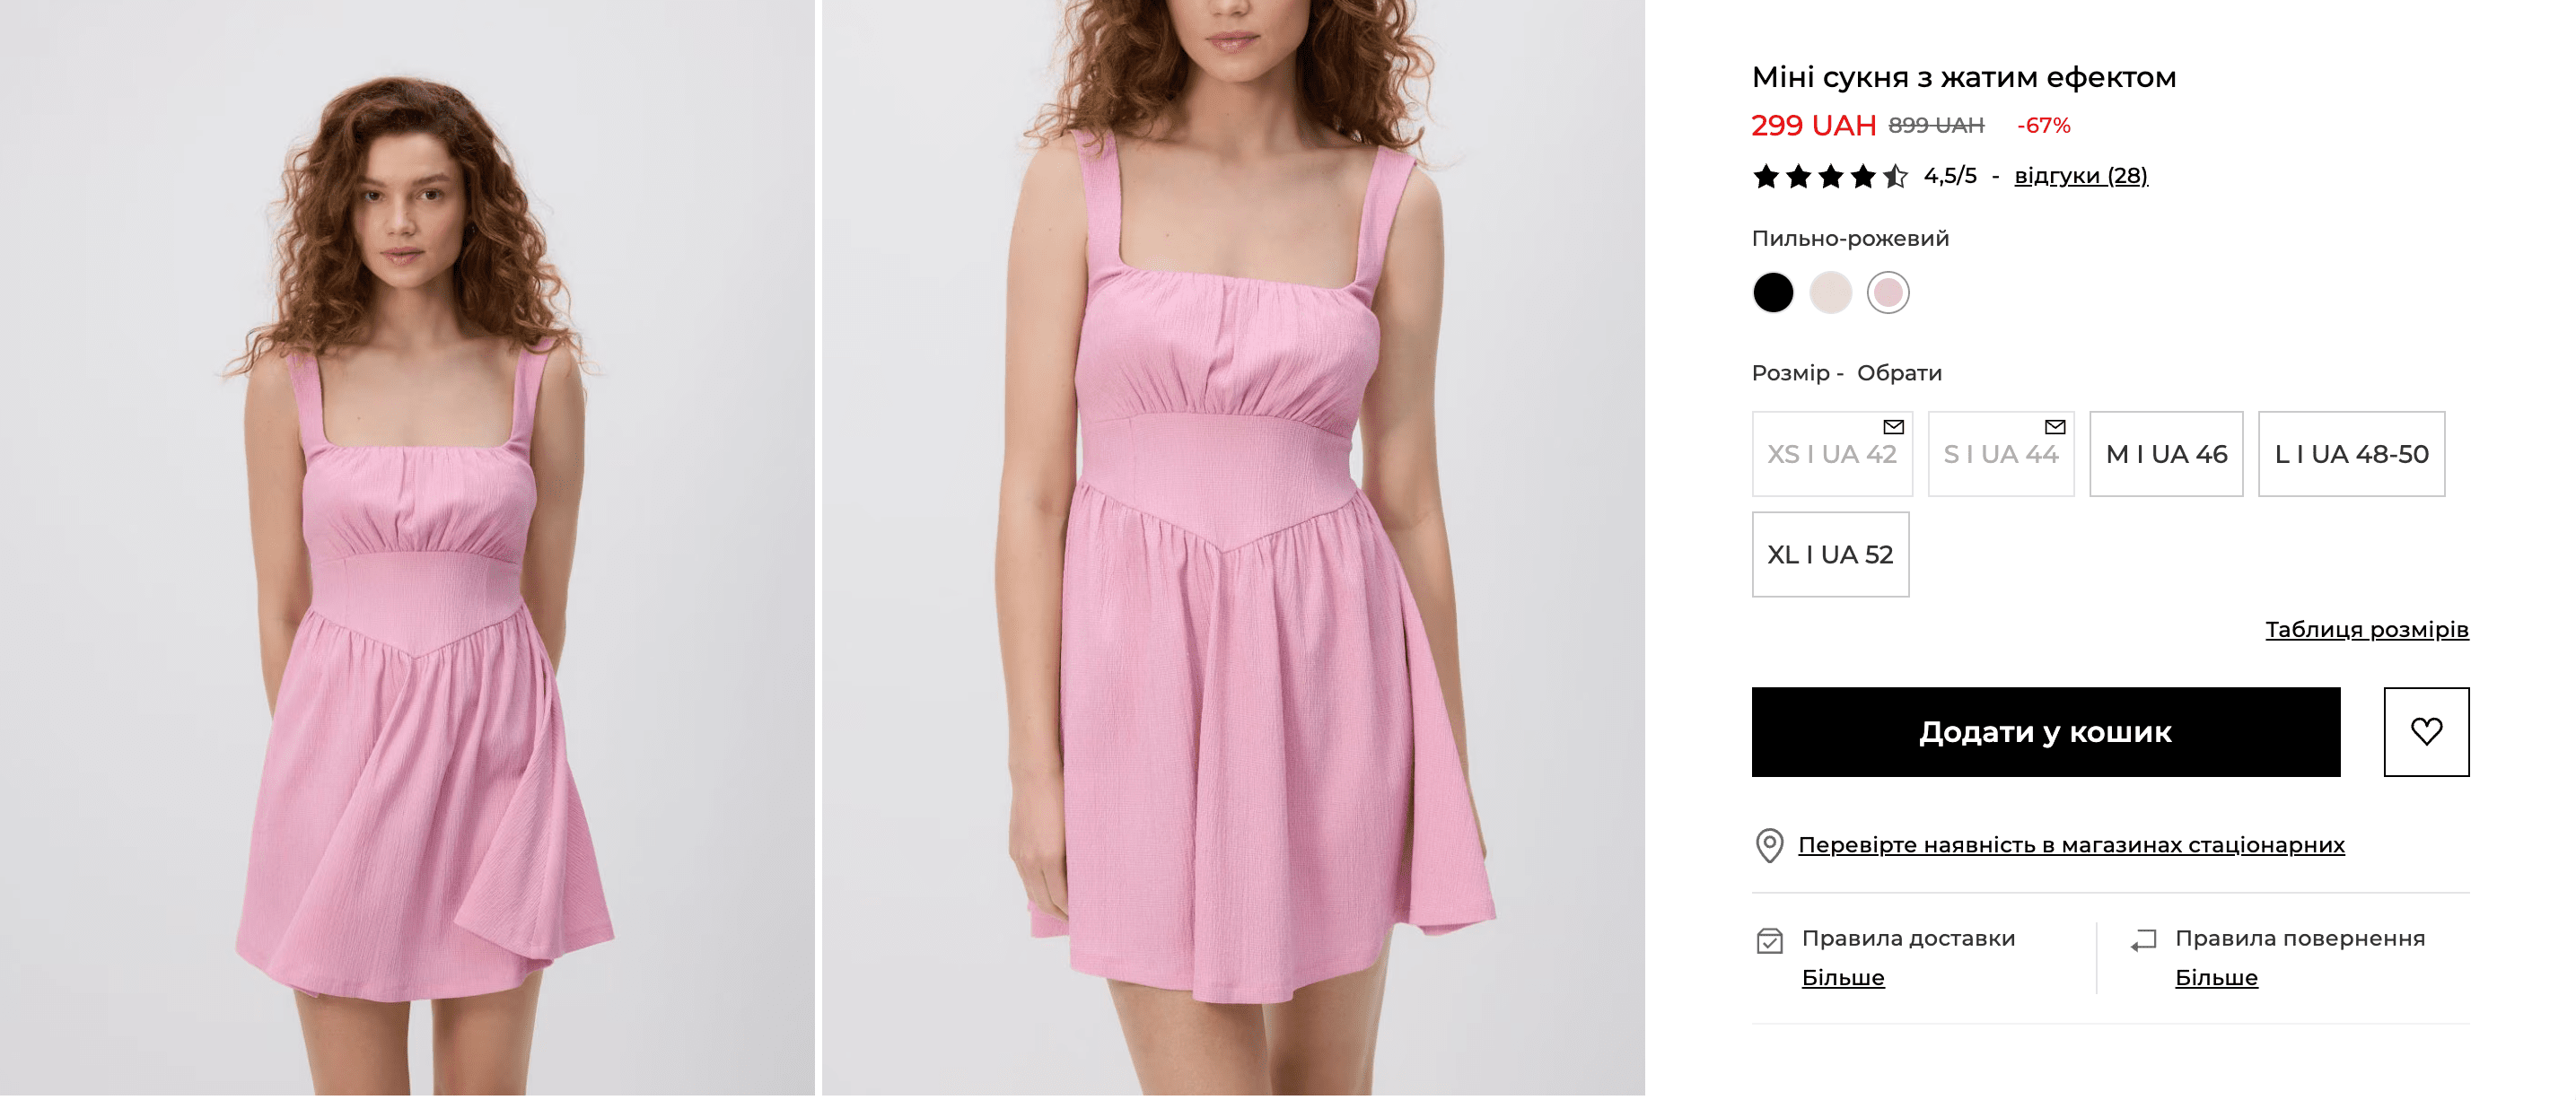Click the return arrow icon
The height and width of the screenshot is (1100, 2576).
tap(2143, 941)
